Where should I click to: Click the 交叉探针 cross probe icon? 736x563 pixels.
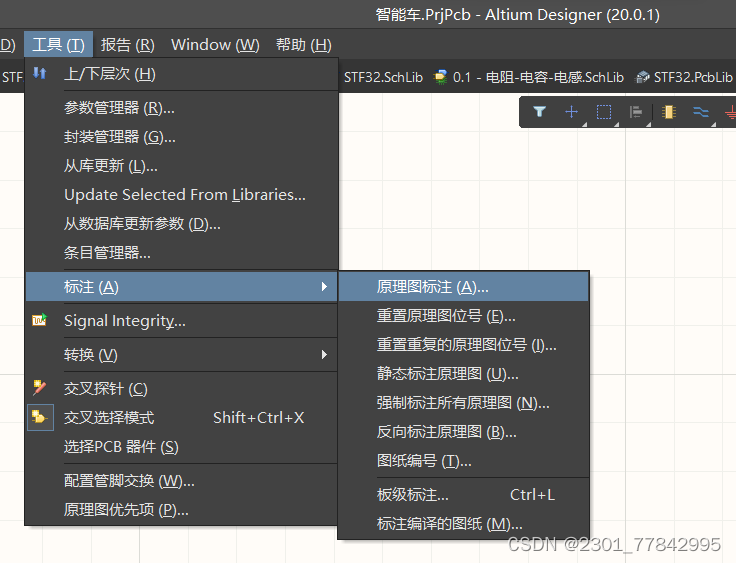point(39,388)
